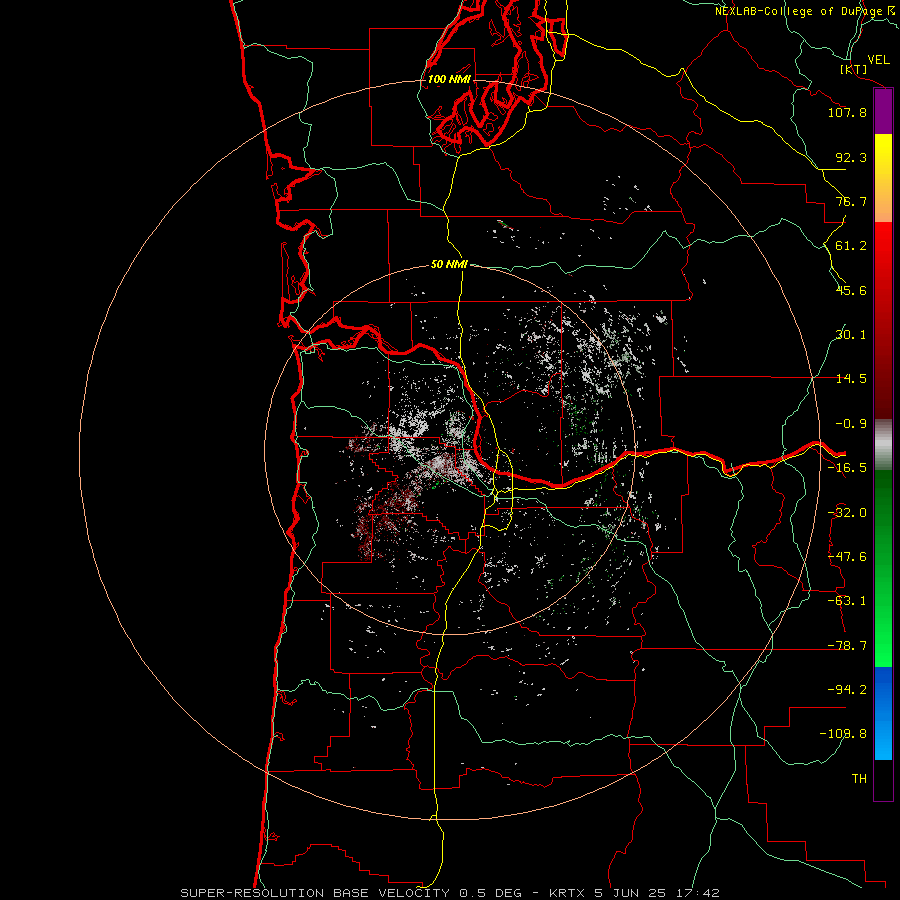Click the green inbound band of the velocity scale

point(883,568)
